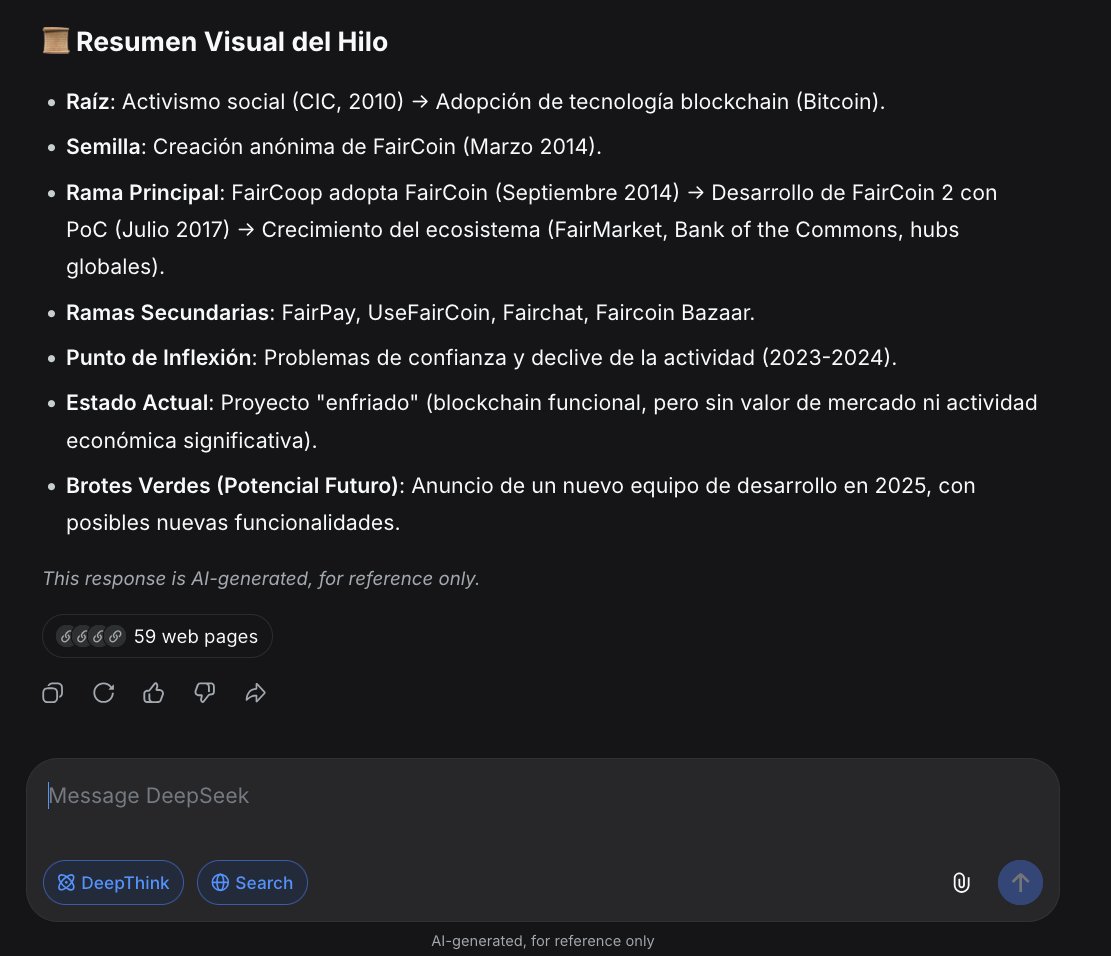This screenshot has height=956, width=1111.
Task: Click the Resumen Visual del Hilo heading
Action: 232,42
